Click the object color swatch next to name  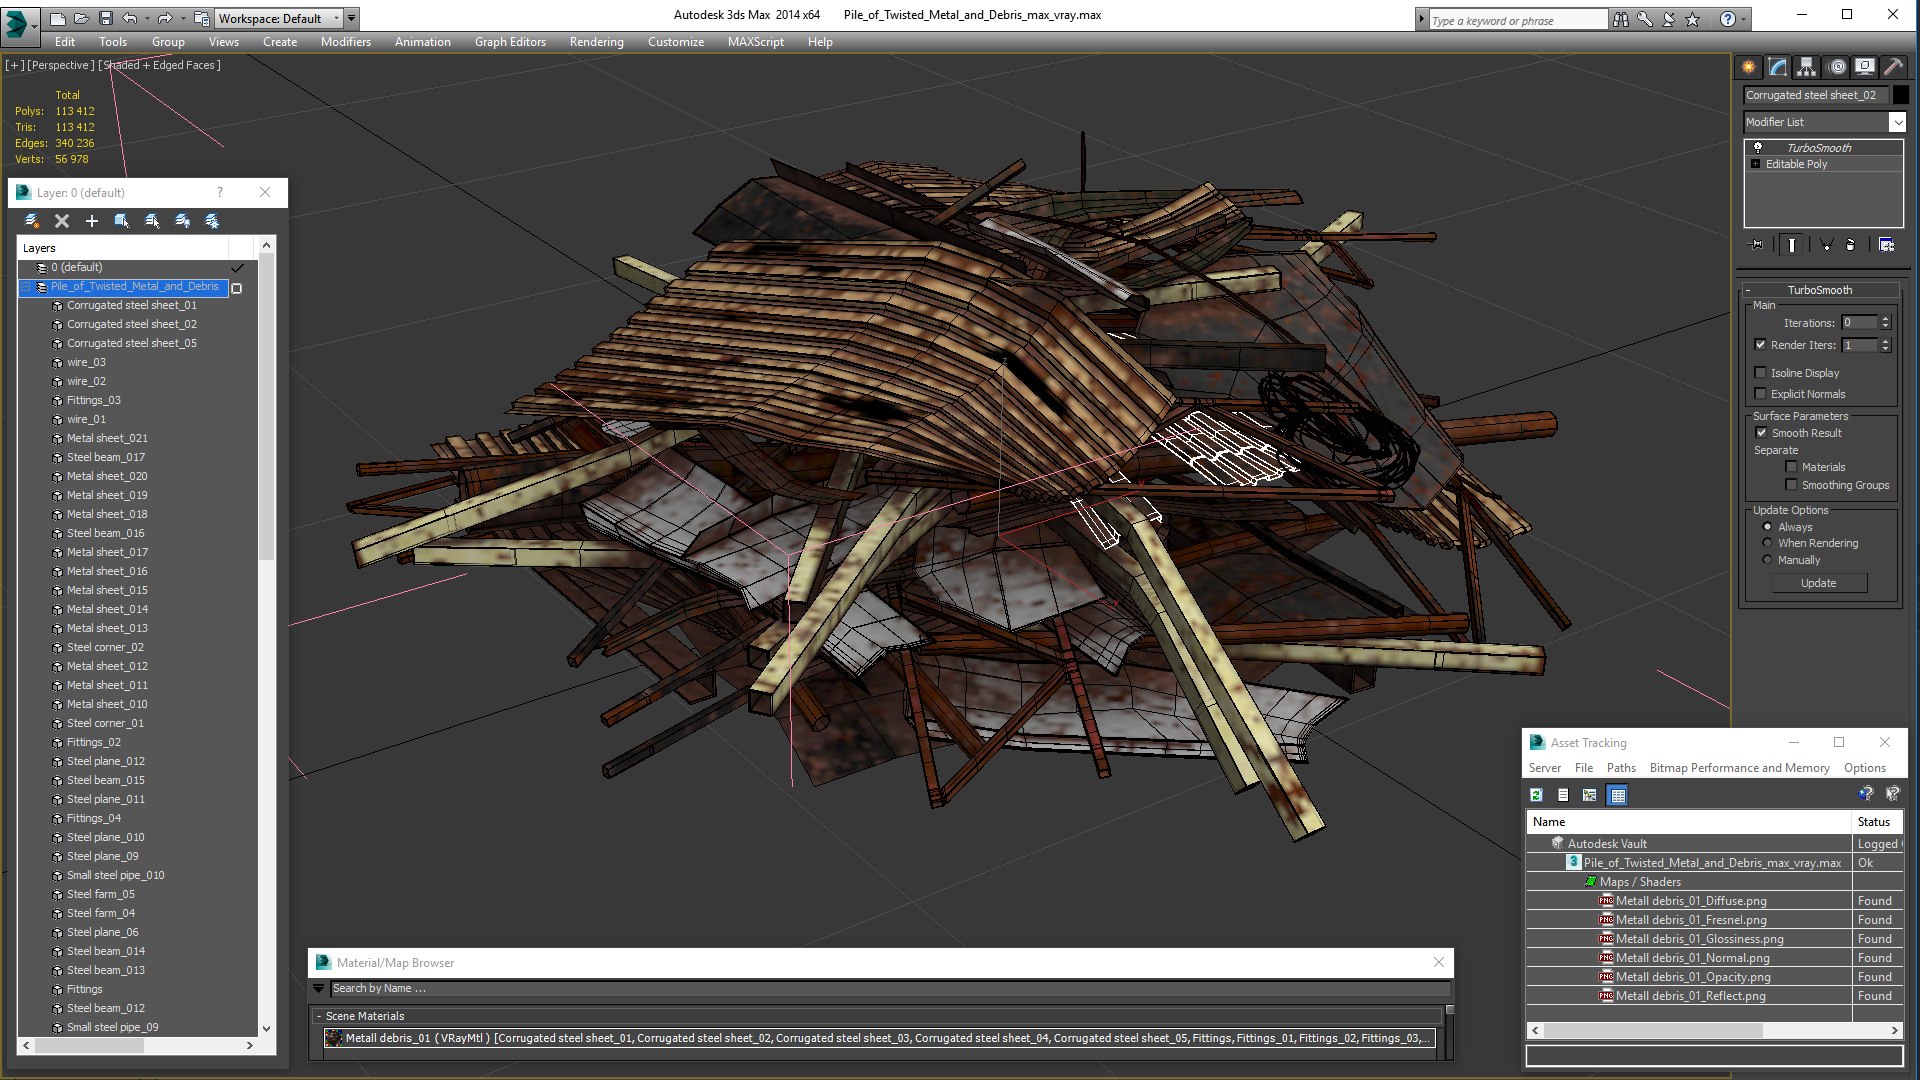tap(1900, 95)
